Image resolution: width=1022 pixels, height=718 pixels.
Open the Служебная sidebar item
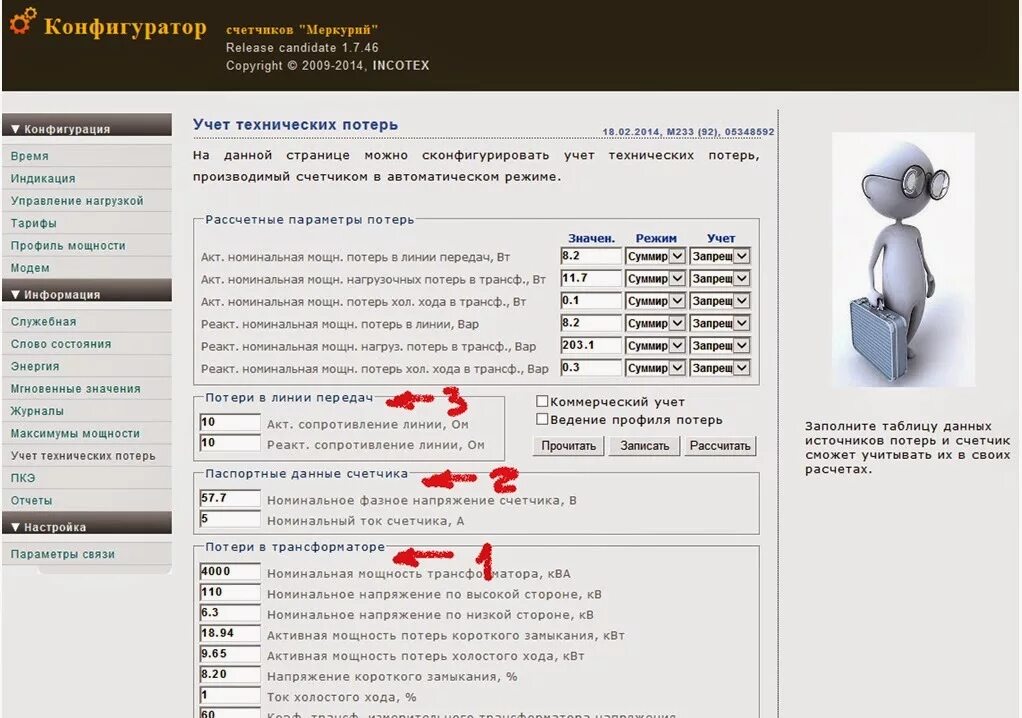coord(87,321)
